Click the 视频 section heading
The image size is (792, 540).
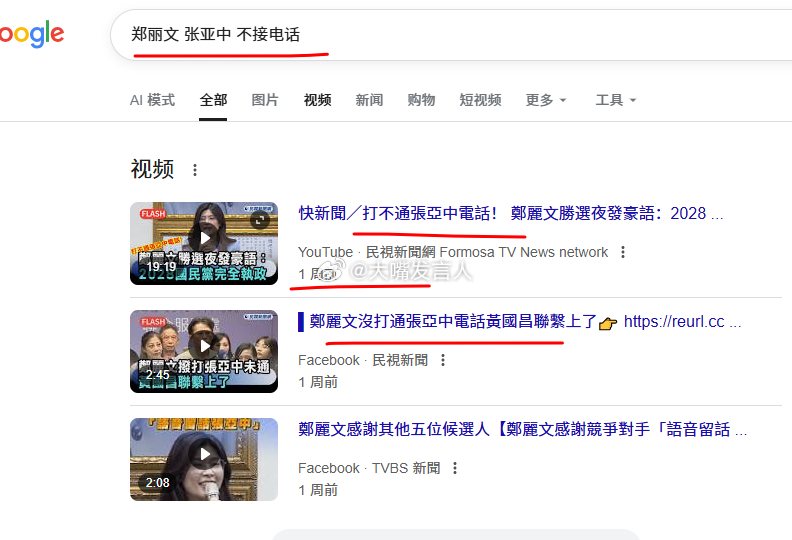pos(152,169)
